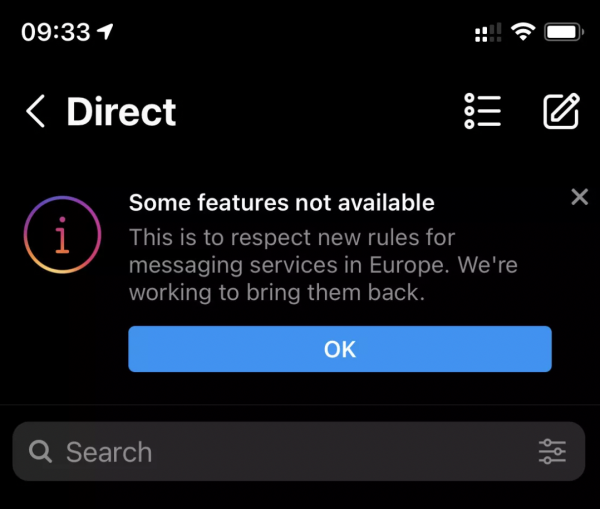The image size is (600, 509).
Task: Tap the Search placeholder text
Action: [x=109, y=452]
